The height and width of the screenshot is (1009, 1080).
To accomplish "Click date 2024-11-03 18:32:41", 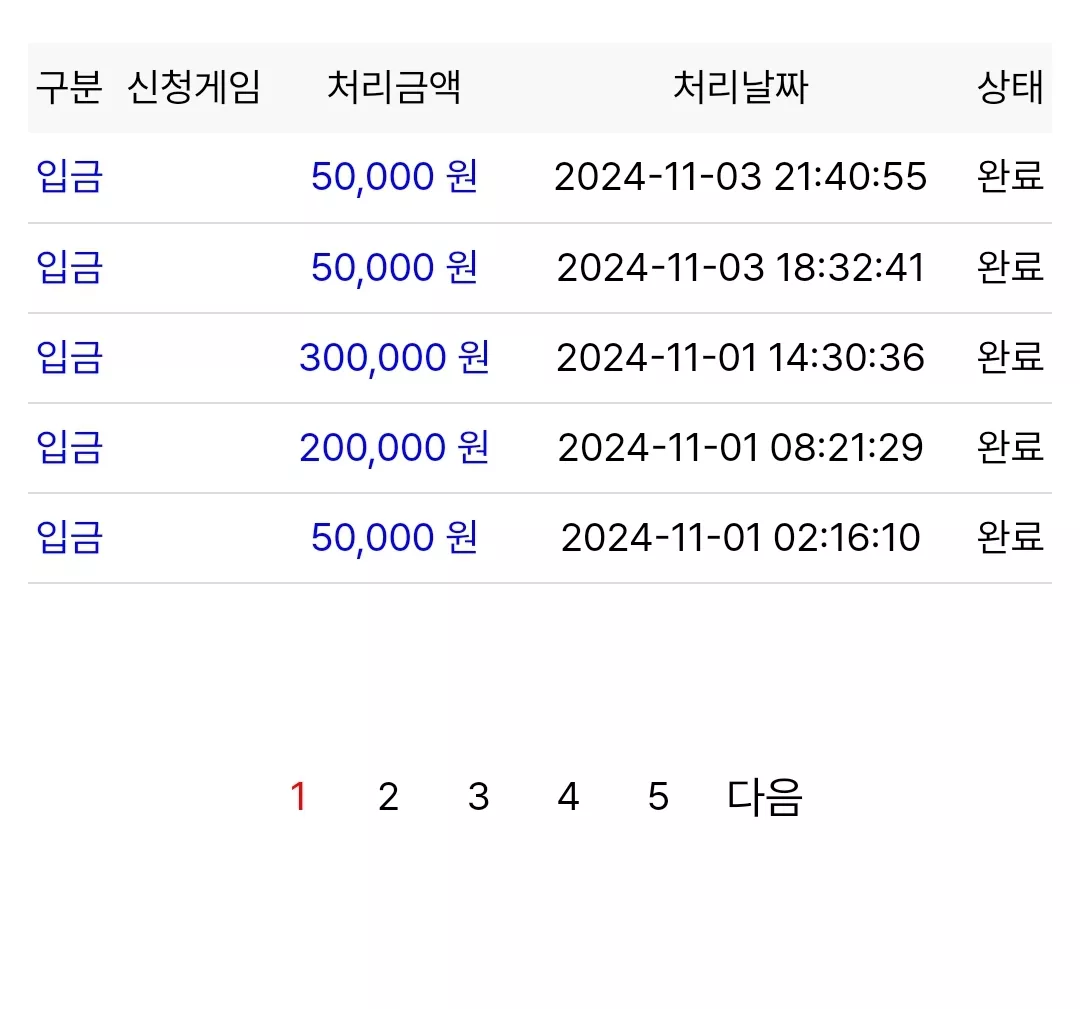I will pyautogui.click(x=740, y=267).
